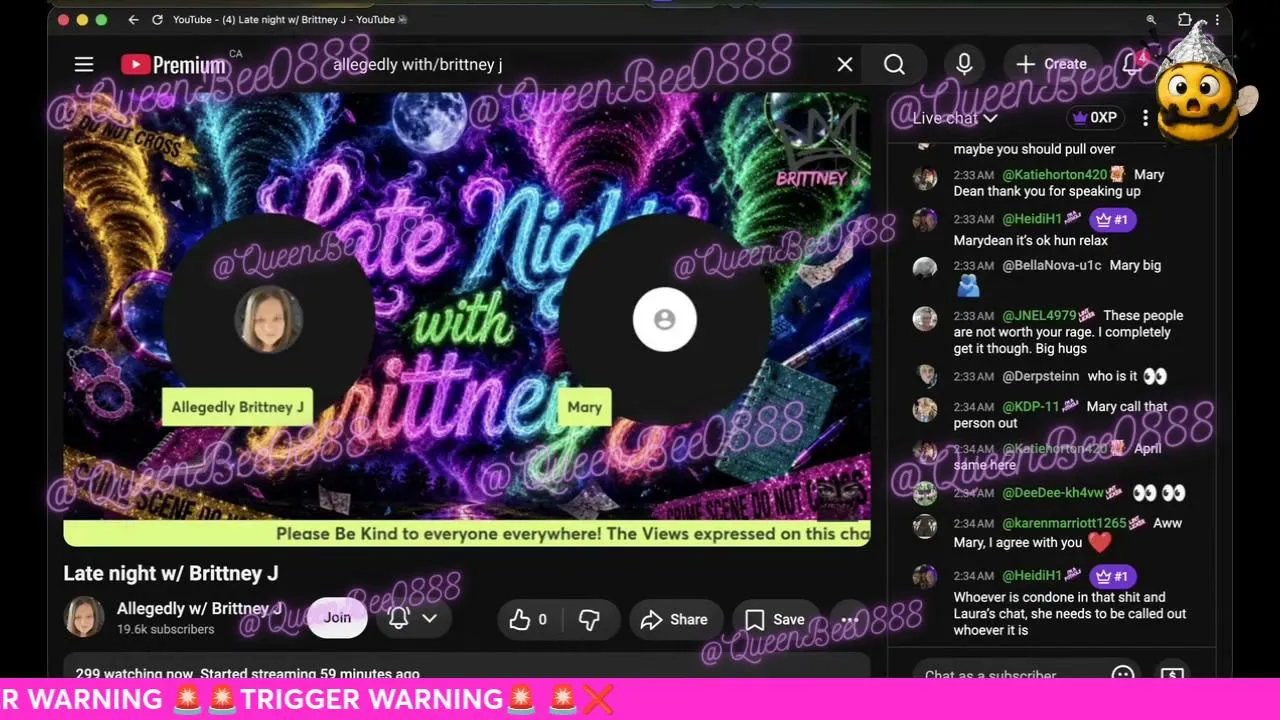Open the channel avatar below the video
1280x720 pixels.
coord(84,617)
